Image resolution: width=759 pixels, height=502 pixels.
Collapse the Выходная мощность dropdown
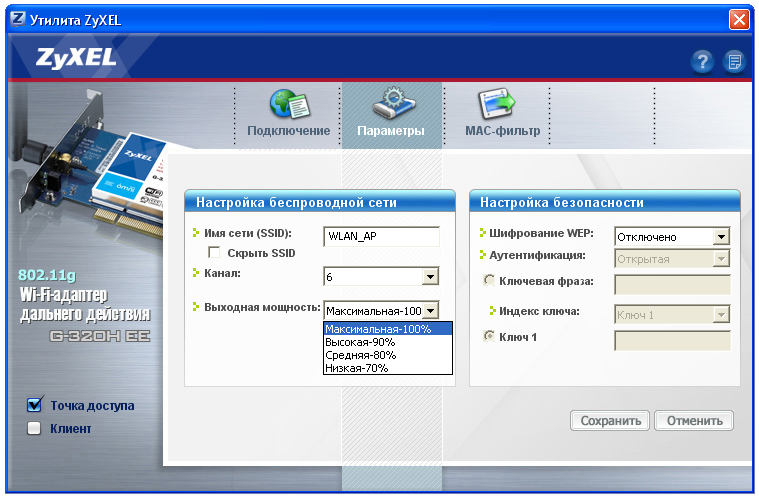click(430, 310)
